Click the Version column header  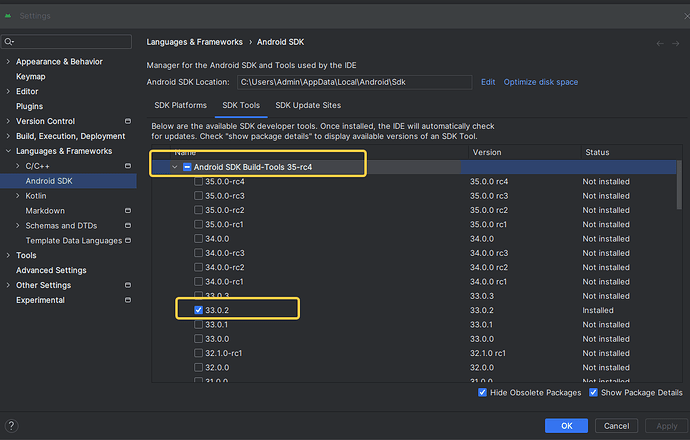click(x=487, y=152)
